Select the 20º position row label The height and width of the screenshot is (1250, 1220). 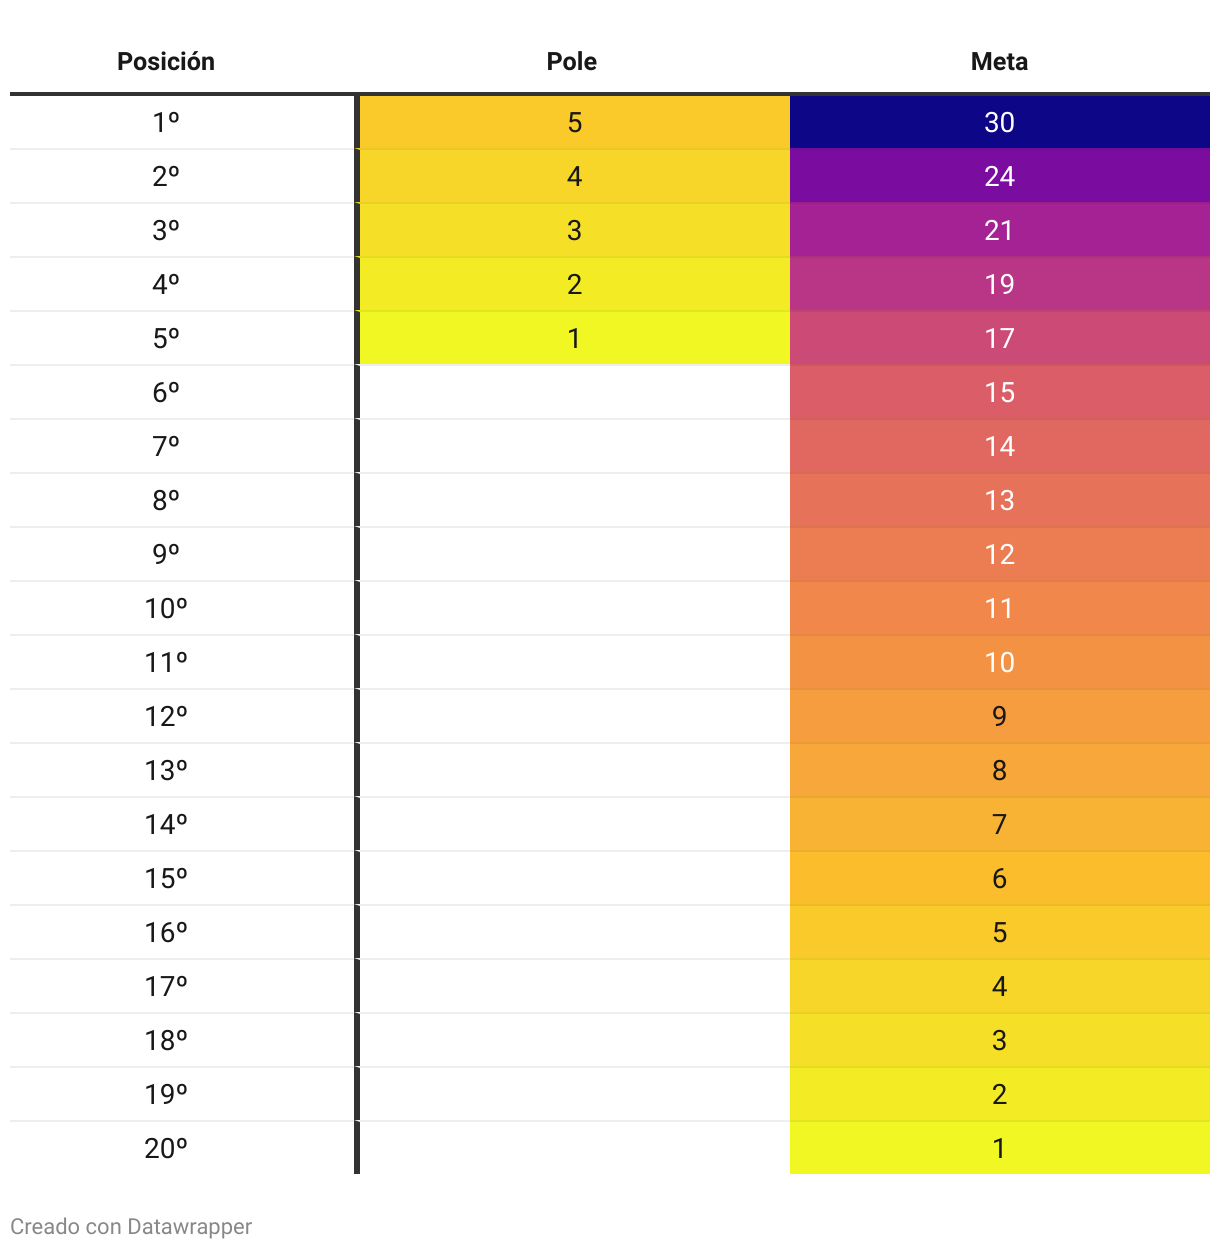click(166, 1148)
